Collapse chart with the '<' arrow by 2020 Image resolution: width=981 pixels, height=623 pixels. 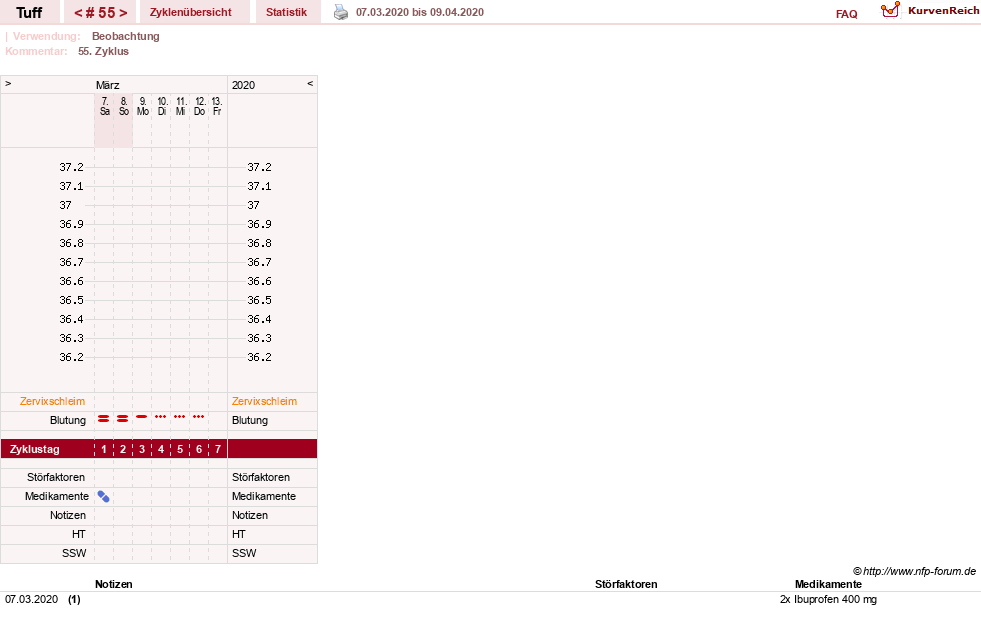point(310,83)
